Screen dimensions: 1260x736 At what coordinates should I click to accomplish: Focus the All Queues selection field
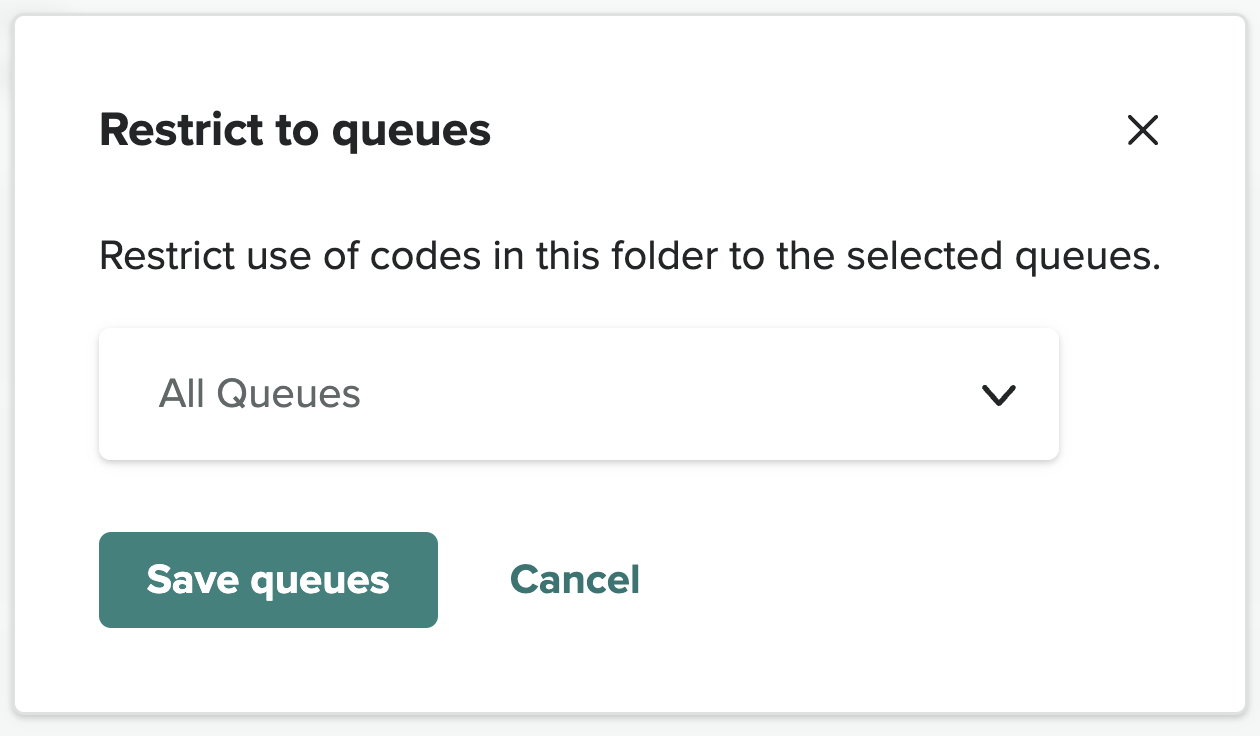point(578,394)
